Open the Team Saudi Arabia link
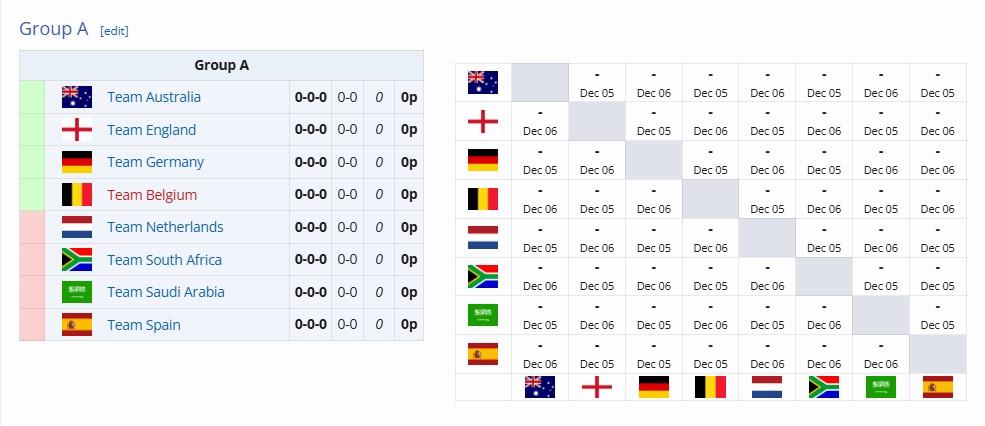Screen dimensions: 985x426 tap(166, 292)
